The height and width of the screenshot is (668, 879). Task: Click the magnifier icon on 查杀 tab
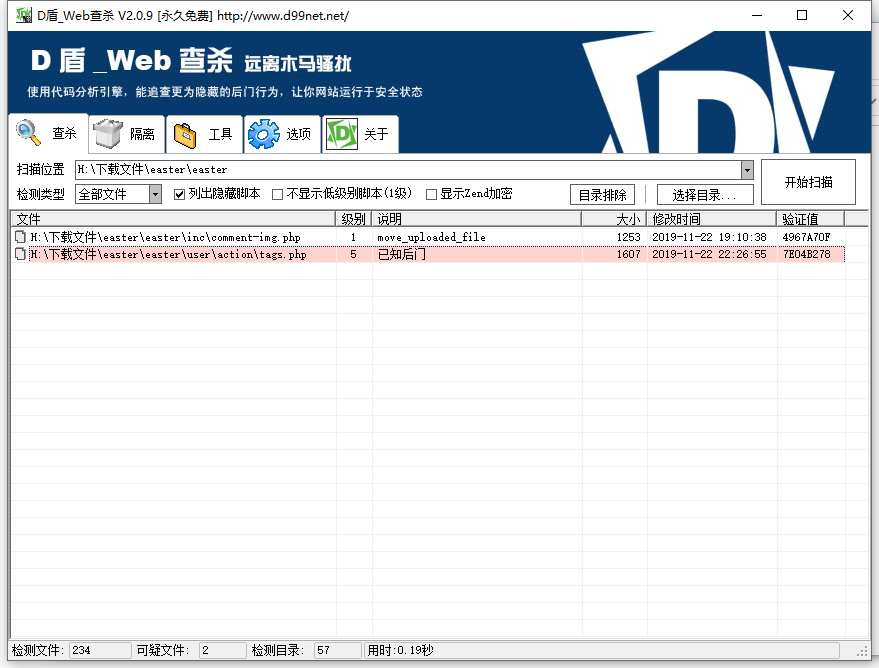[28, 133]
